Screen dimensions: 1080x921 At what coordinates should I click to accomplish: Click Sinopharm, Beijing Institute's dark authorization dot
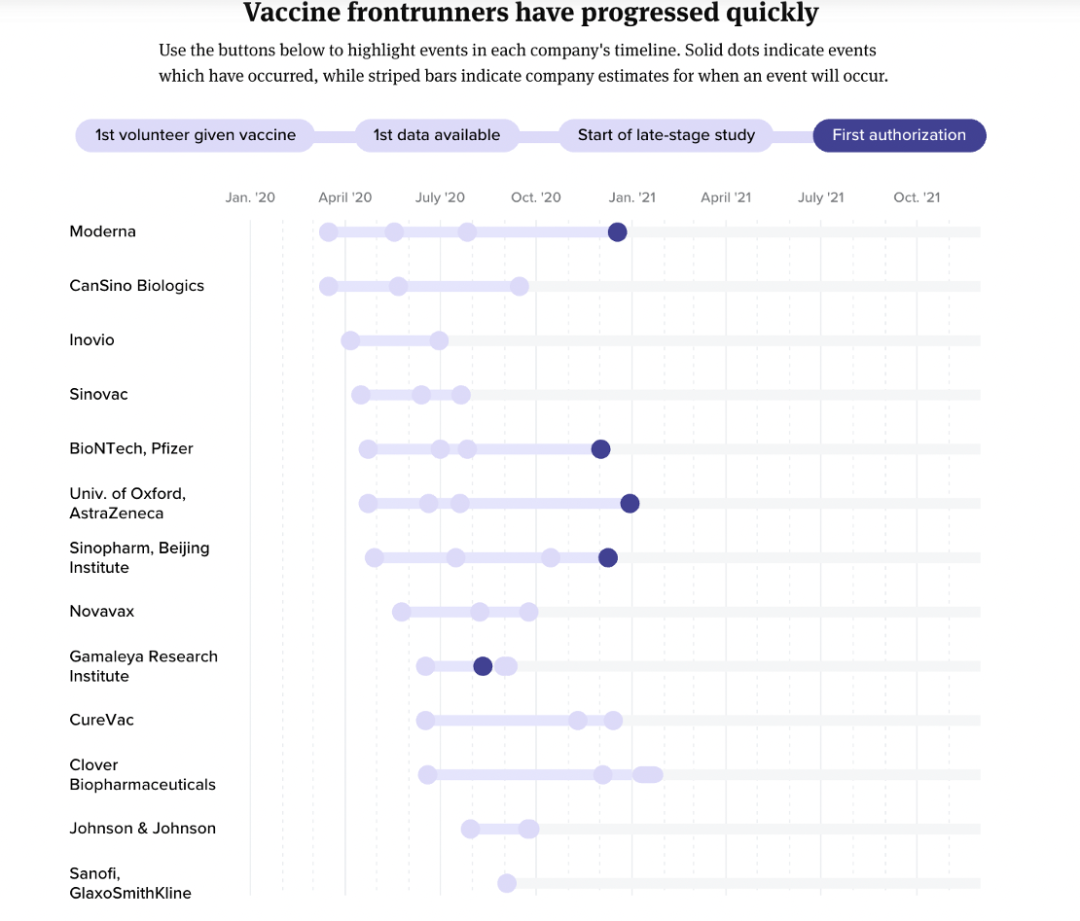(607, 557)
